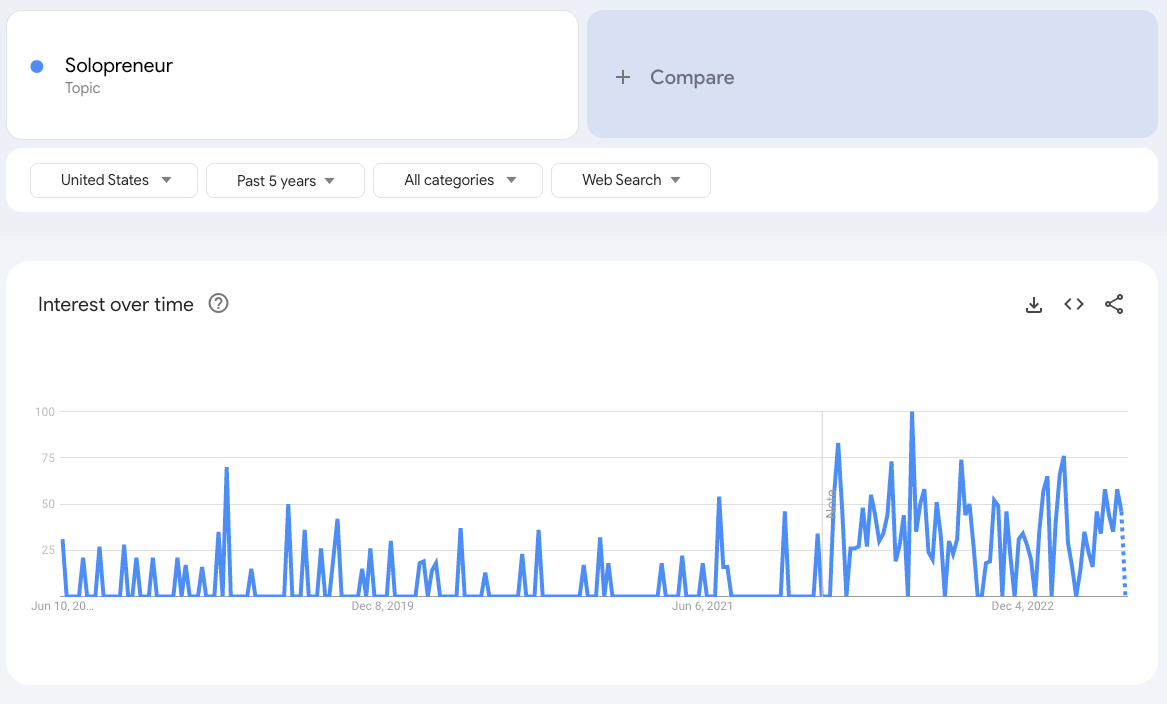
Task: Click the Dec 4, 2022 axis label
Action: 1022,605
